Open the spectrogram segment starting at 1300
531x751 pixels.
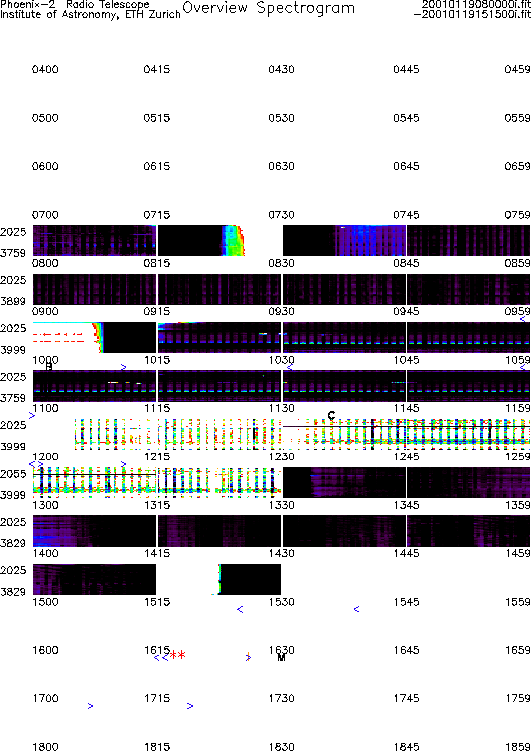(x=94, y=531)
